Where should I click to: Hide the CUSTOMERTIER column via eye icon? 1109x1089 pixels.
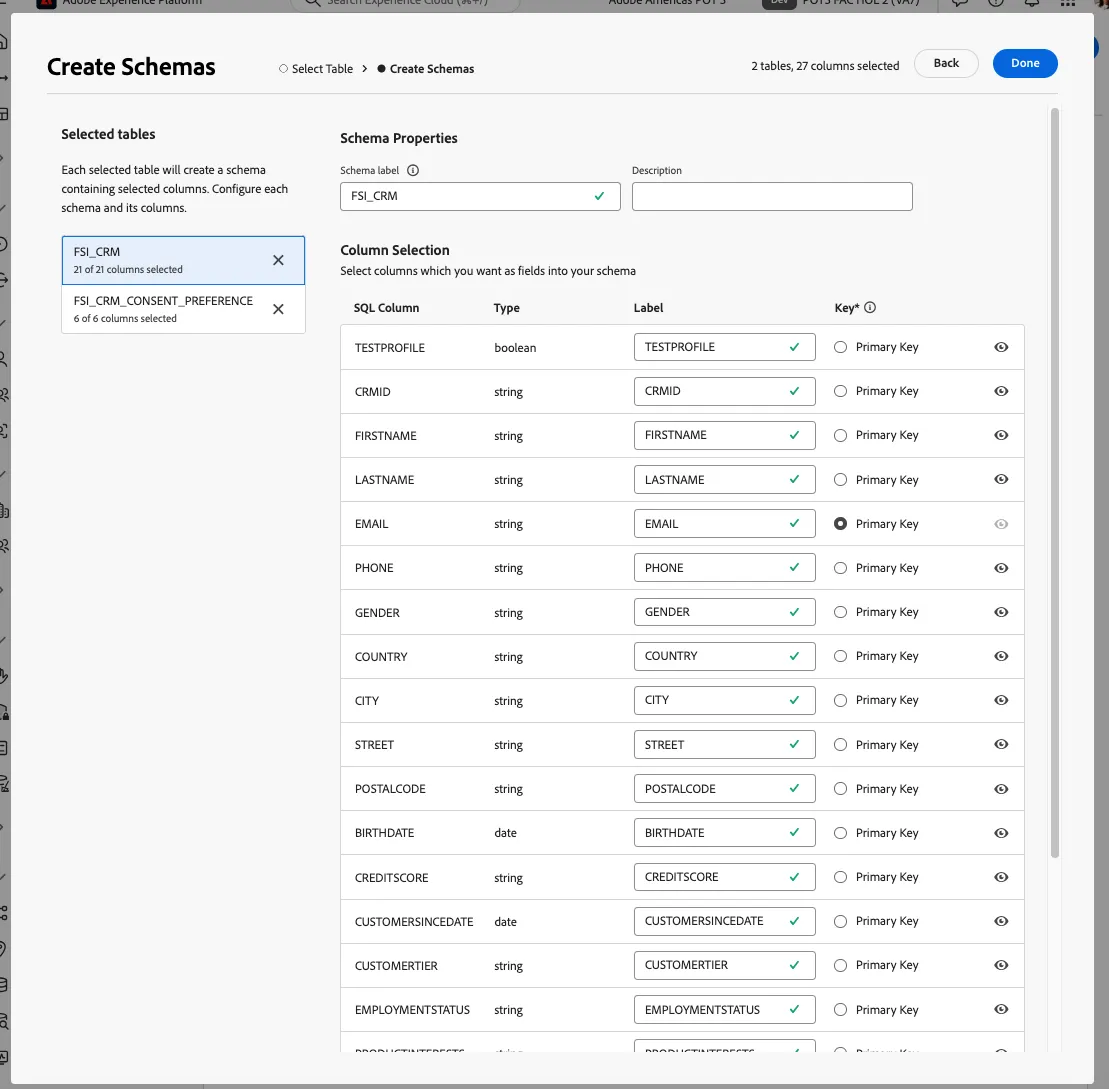pyautogui.click(x=1001, y=965)
